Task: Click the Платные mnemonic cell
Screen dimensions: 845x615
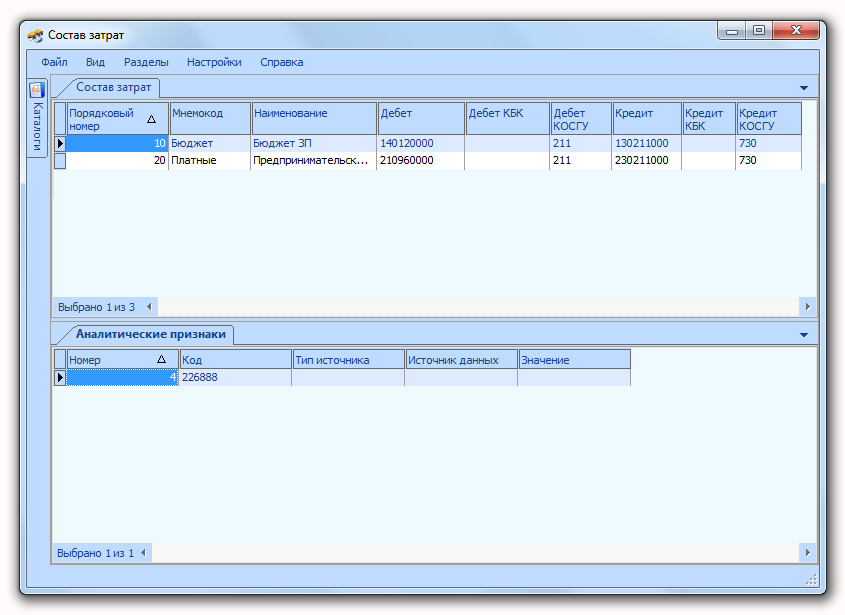Action: (x=210, y=161)
